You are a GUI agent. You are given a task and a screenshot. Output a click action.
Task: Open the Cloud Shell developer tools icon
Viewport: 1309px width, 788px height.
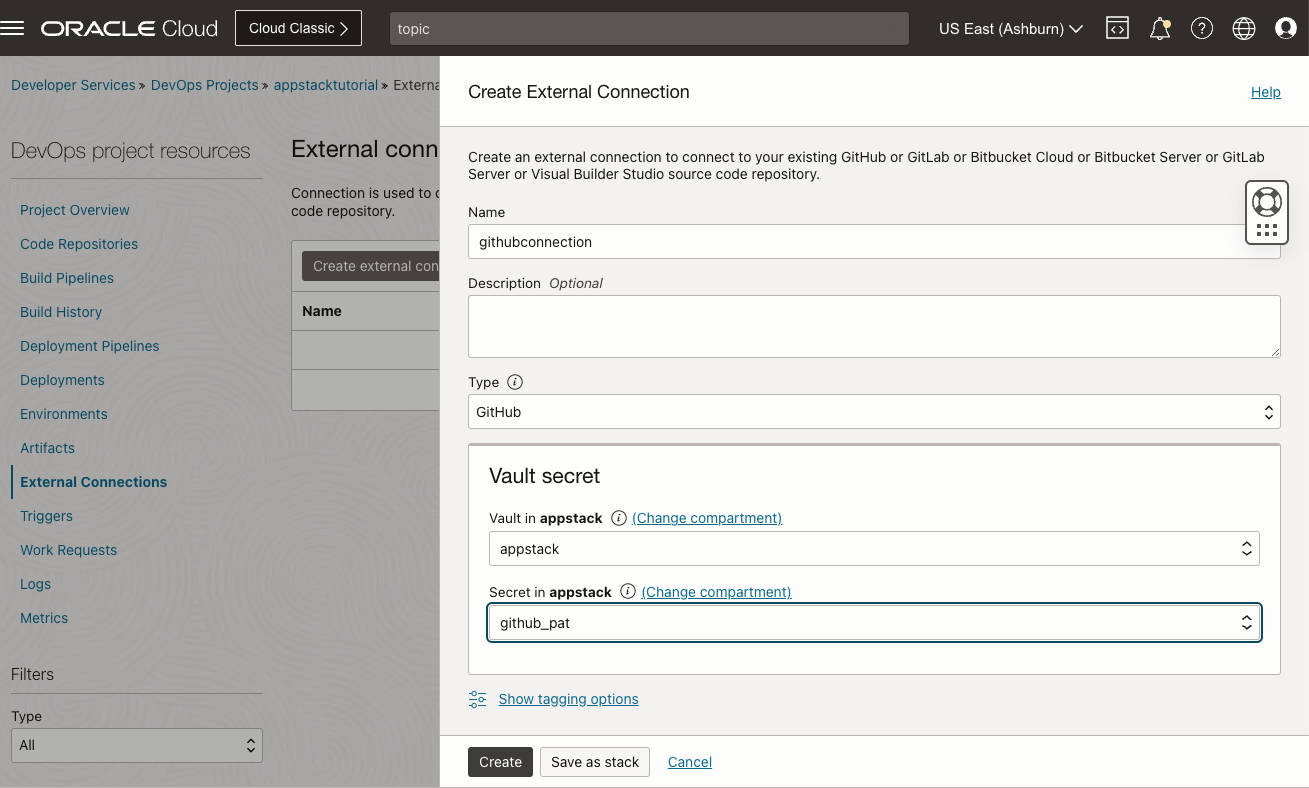(x=1117, y=28)
